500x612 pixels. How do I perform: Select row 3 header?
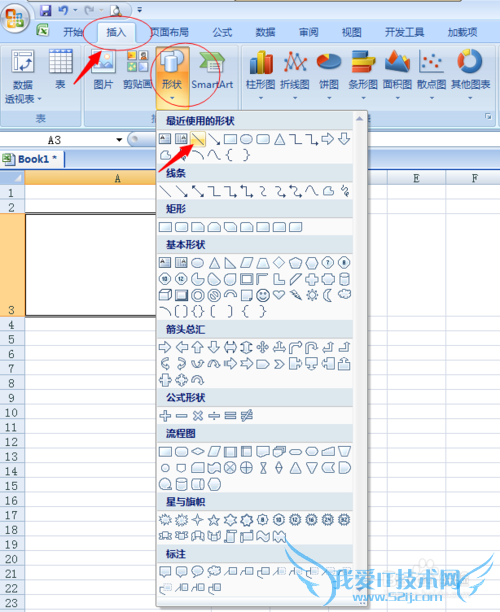[12, 265]
